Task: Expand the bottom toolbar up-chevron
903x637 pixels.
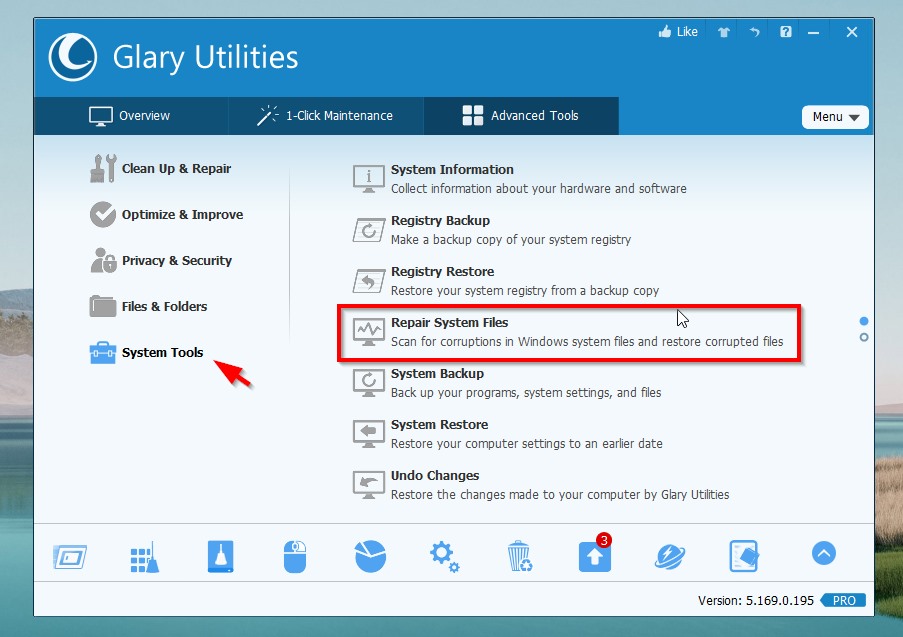Action: coord(824,553)
